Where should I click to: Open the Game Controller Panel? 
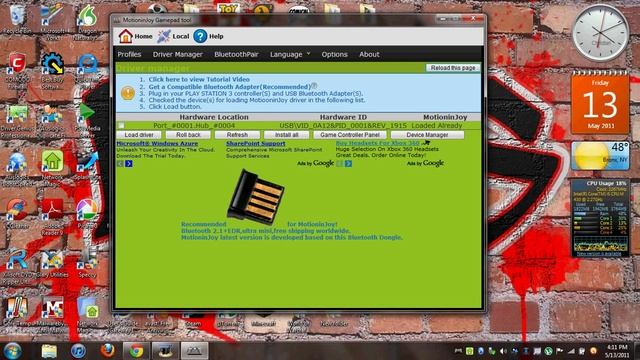(x=350, y=135)
